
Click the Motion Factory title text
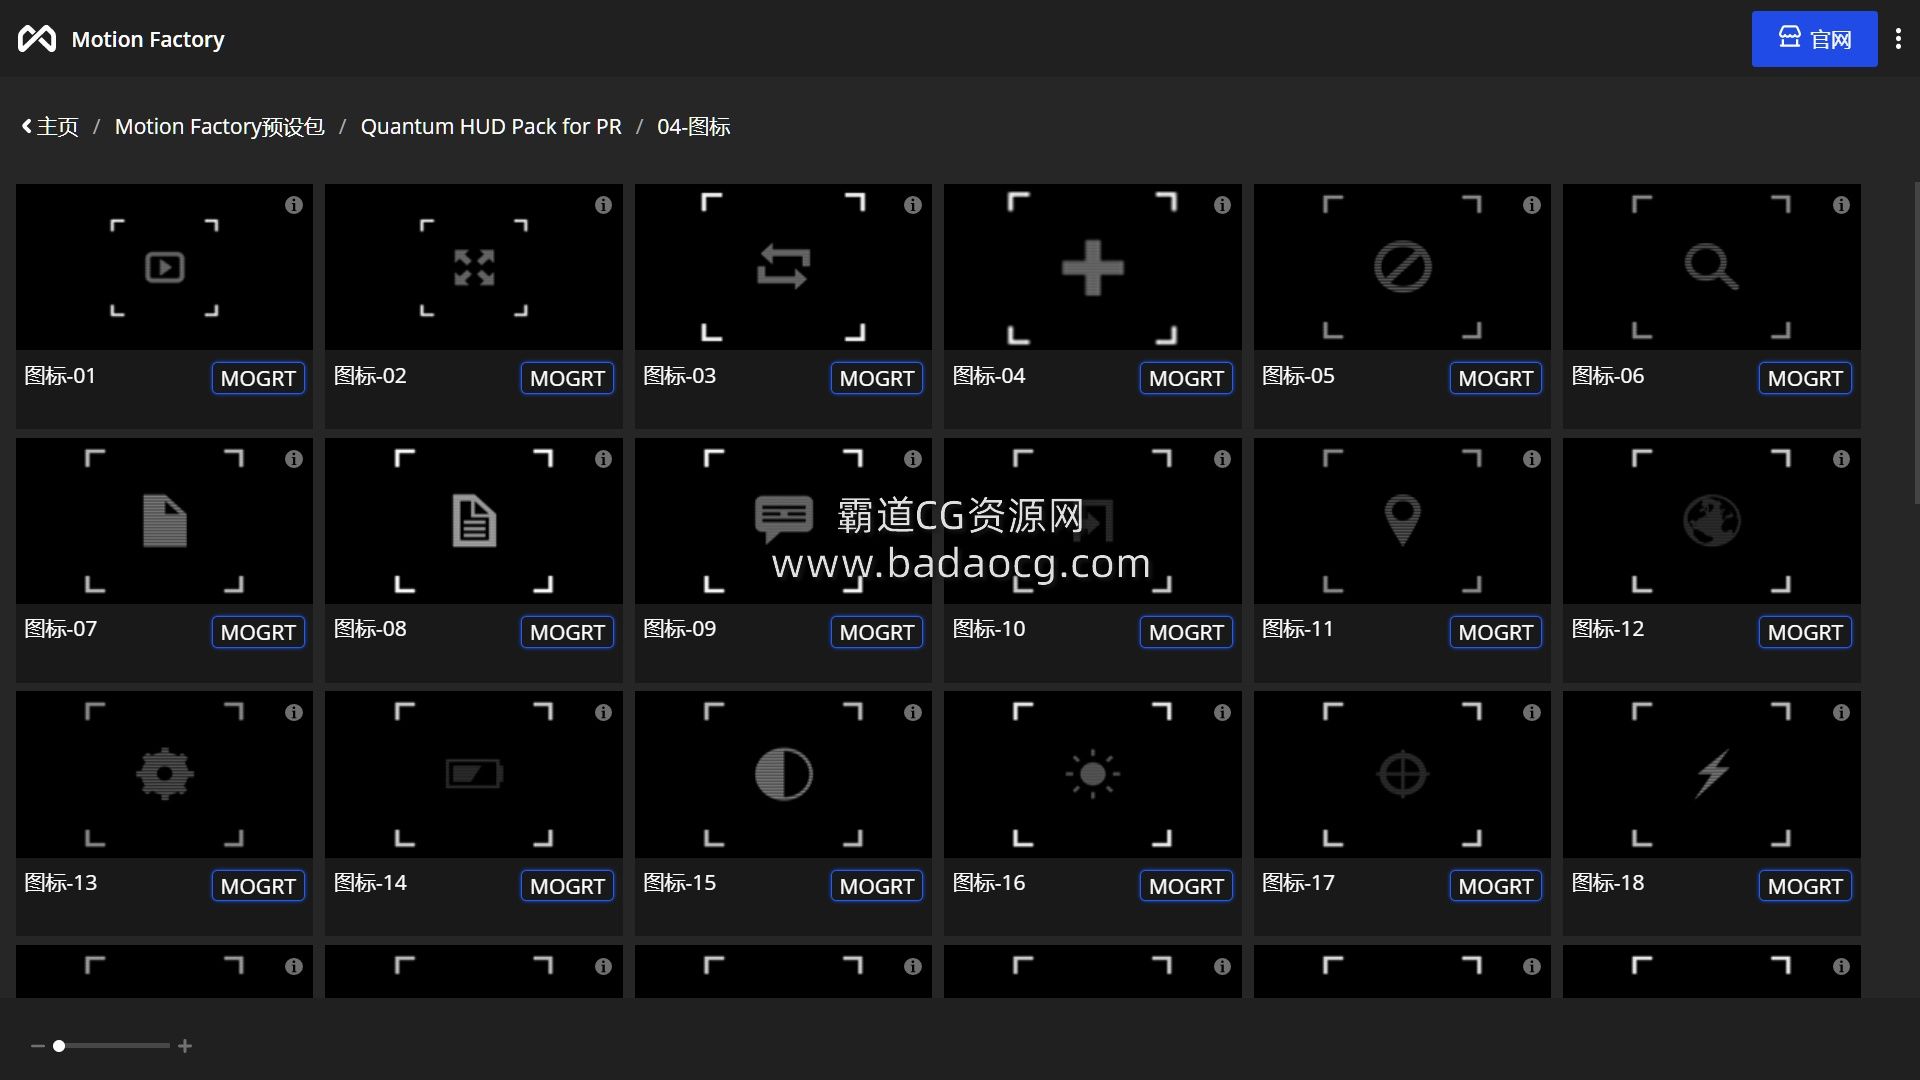148,39
